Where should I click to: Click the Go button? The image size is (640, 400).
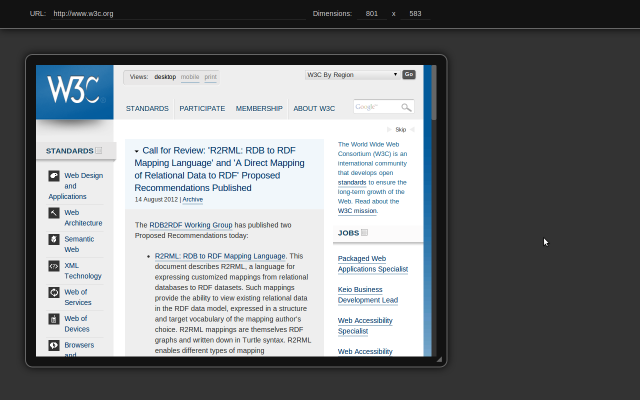click(x=409, y=75)
